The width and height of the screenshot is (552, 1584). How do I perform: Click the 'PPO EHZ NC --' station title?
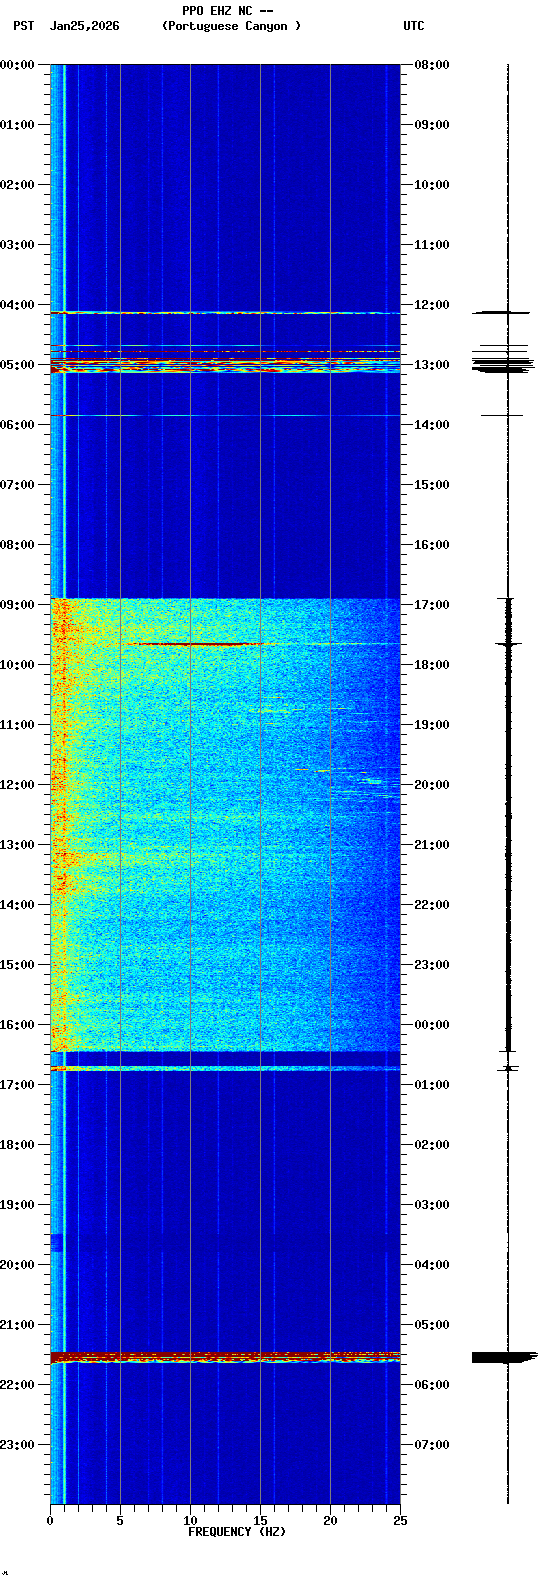tap(228, 11)
